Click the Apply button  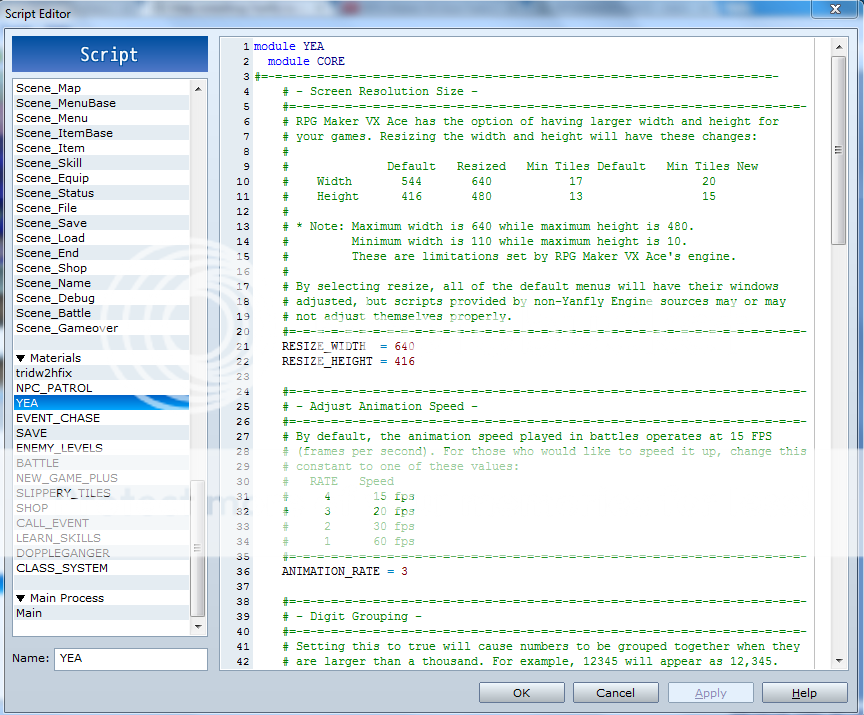(710, 693)
